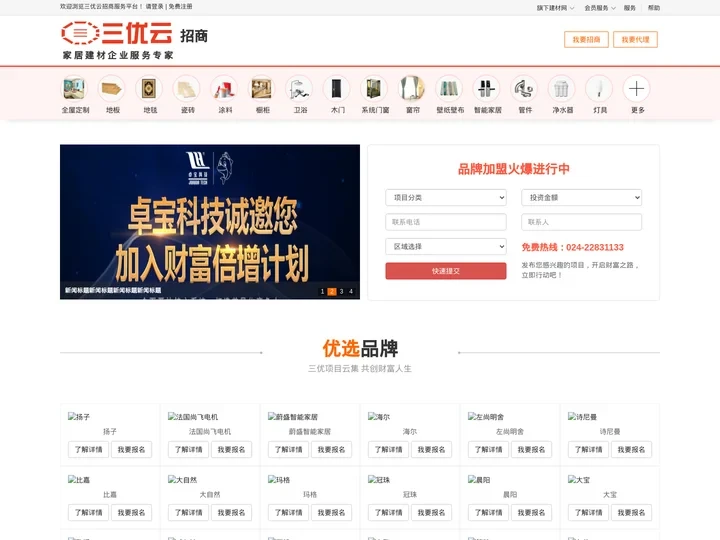
Task: Click 了解详情 for 比嘉 brand
Action: coord(89,512)
